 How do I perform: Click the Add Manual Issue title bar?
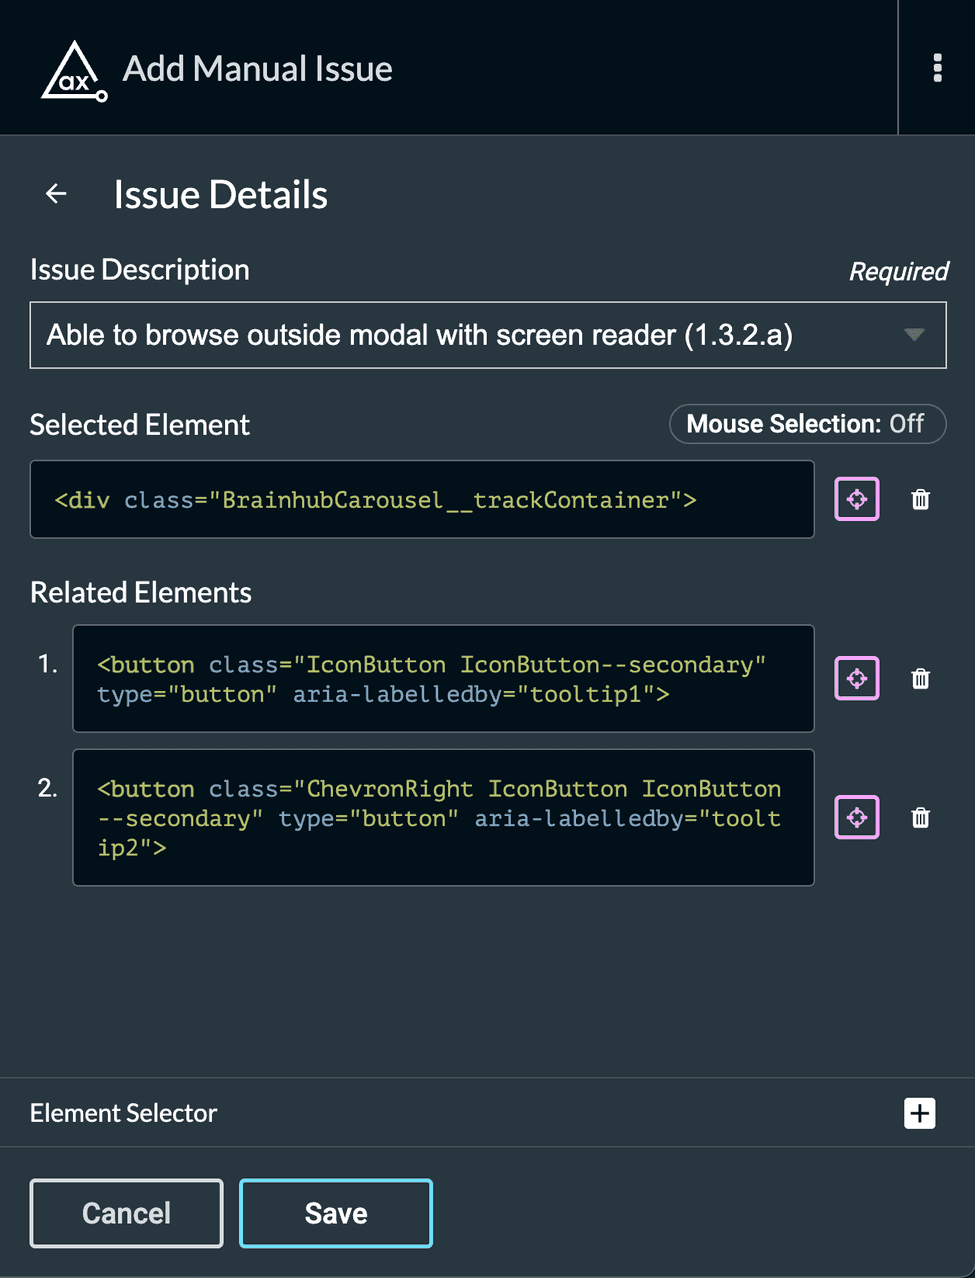coord(257,68)
